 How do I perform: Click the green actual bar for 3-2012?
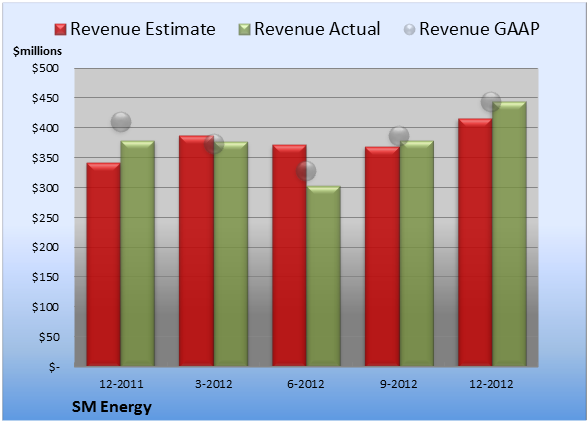pyautogui.click(x=231, y=254)
